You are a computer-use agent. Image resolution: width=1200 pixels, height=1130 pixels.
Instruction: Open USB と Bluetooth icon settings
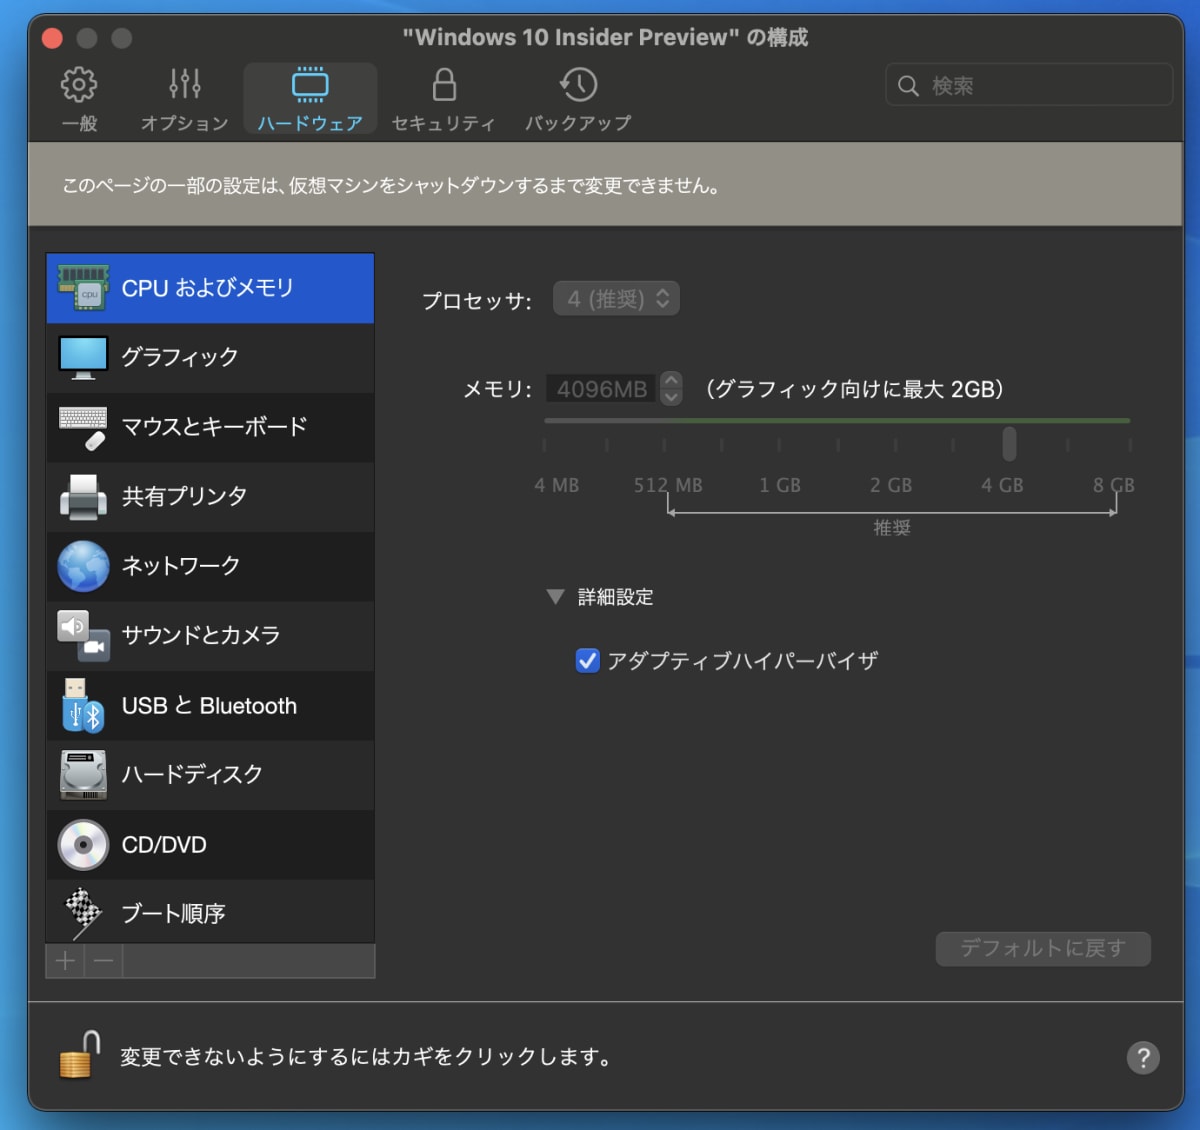pos(83,705)
